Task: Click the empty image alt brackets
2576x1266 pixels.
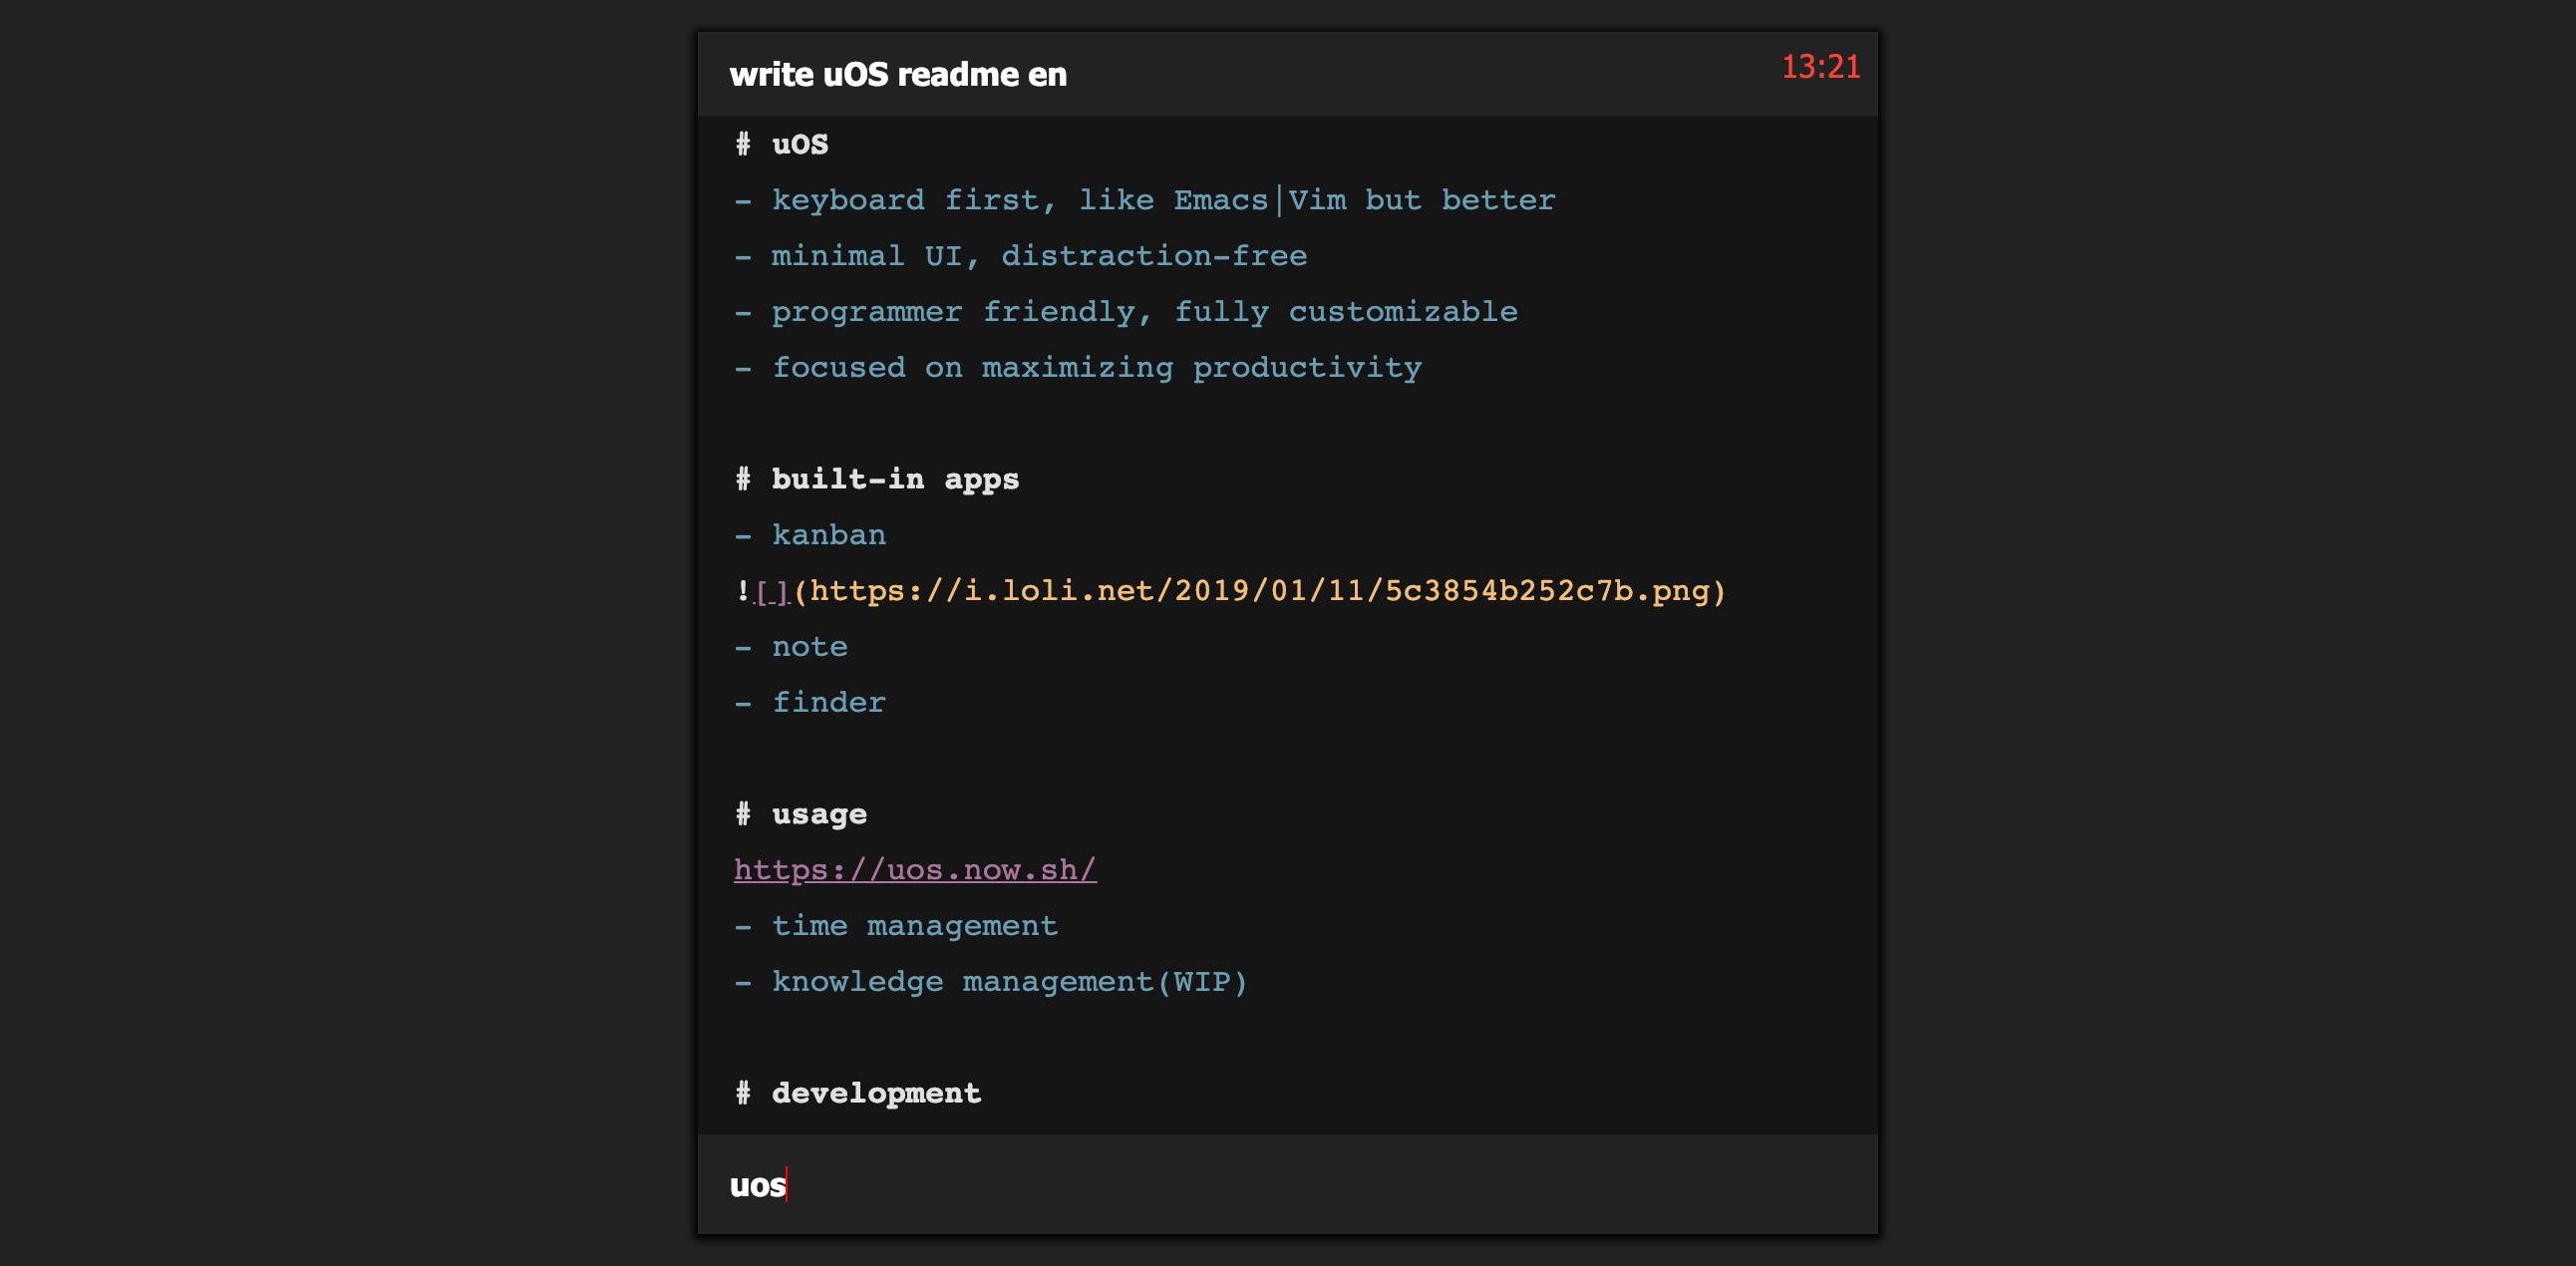Action: coord(772,593)
